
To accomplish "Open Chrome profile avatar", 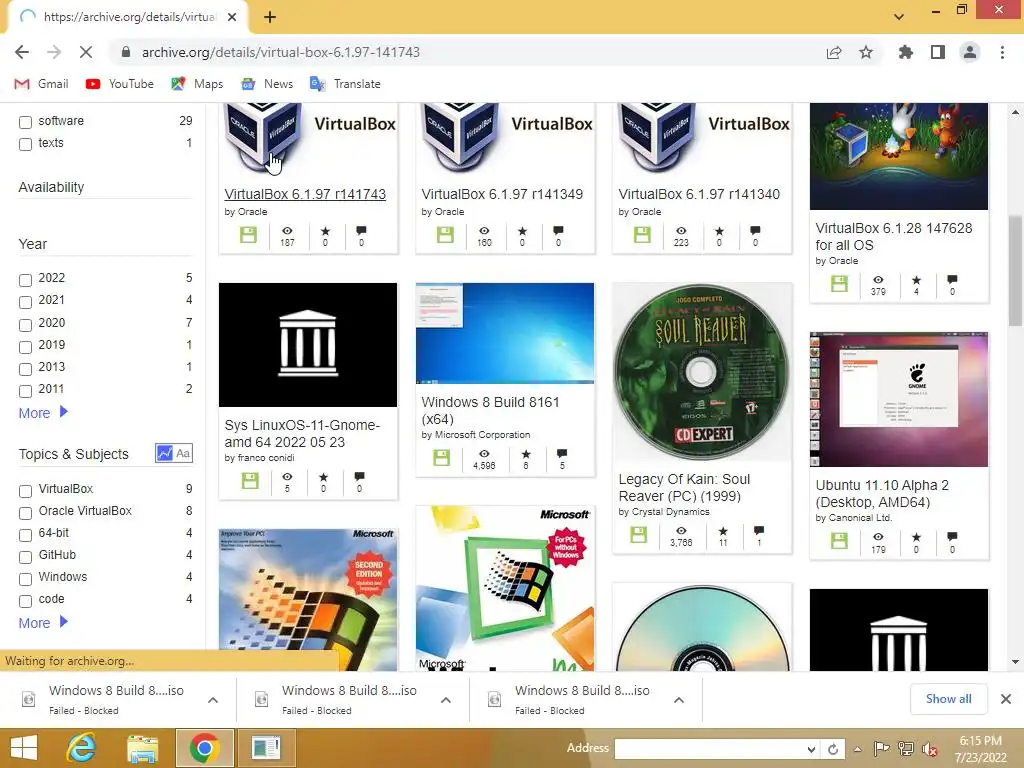I will click(x=970, y=52).
